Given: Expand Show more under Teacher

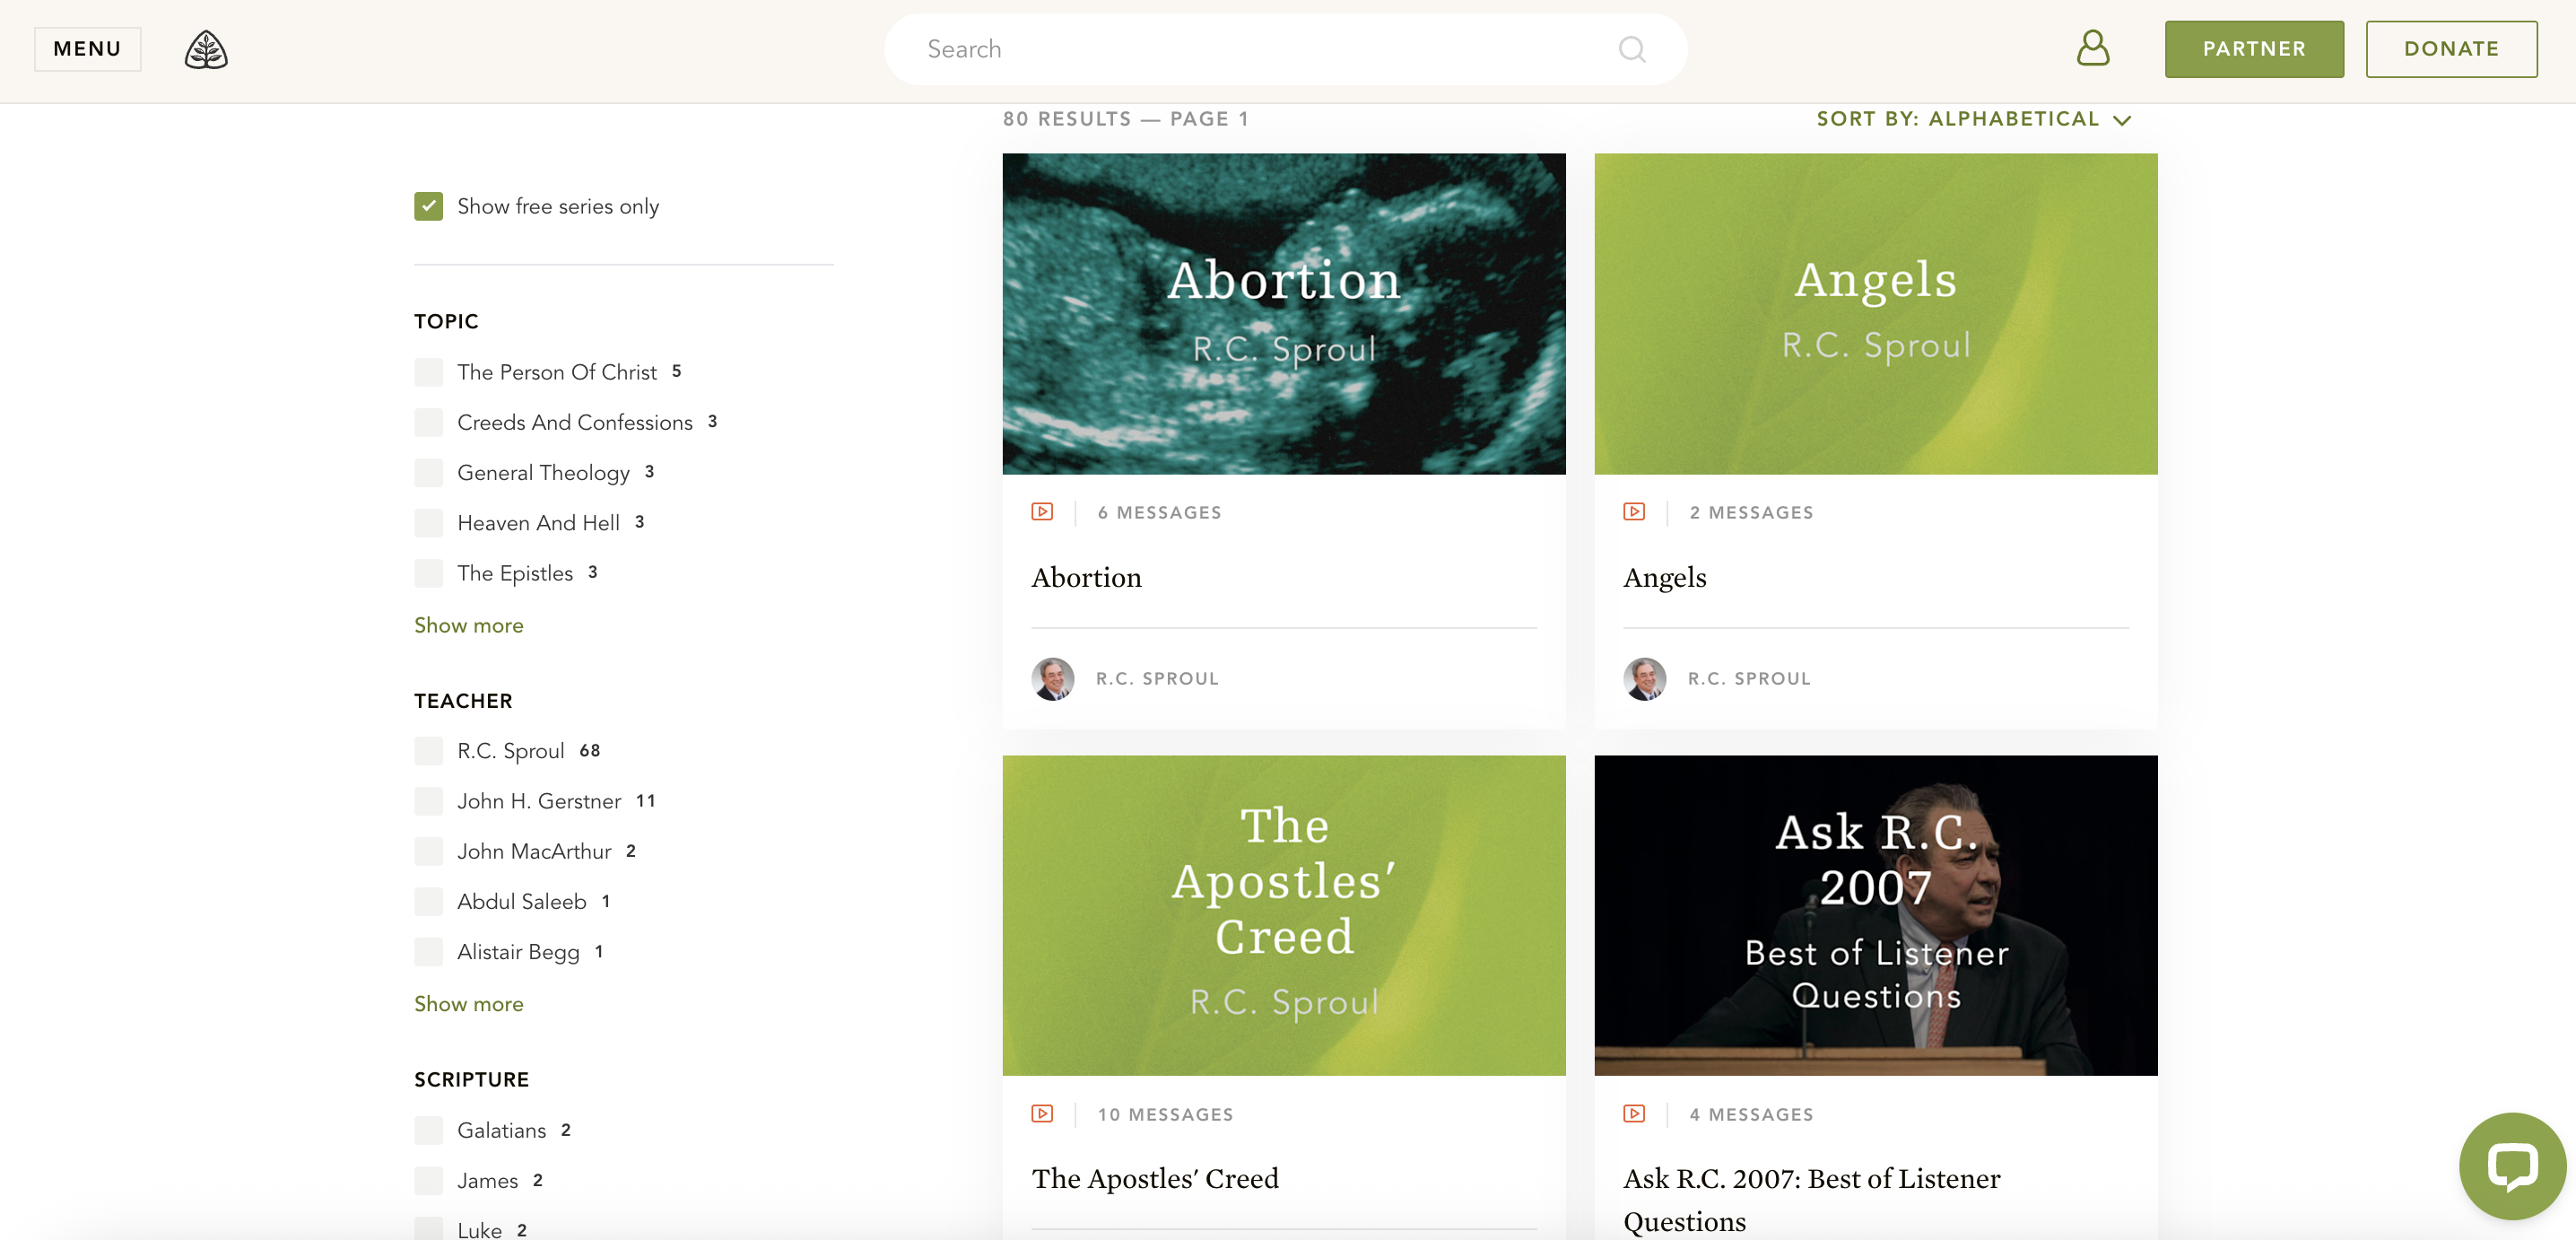Looking at the screenshot, I should click(469, 1004).
